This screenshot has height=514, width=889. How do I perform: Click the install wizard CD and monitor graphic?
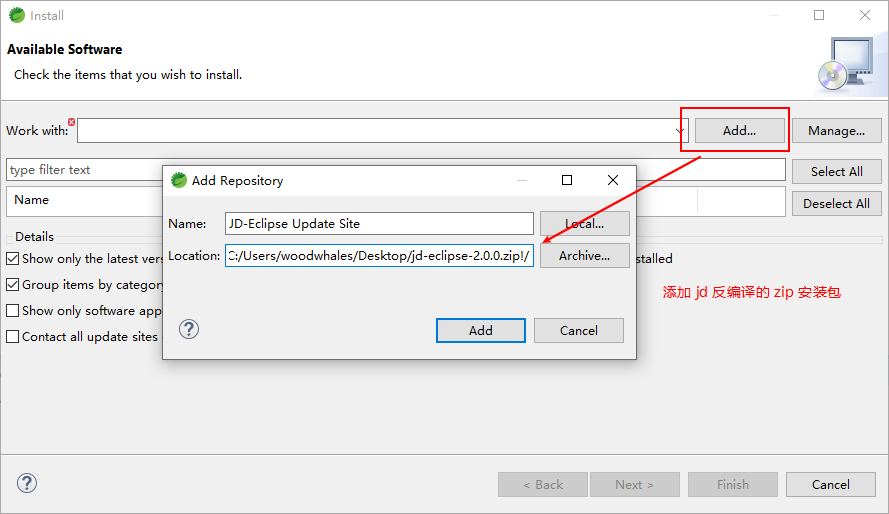point(846,65)
